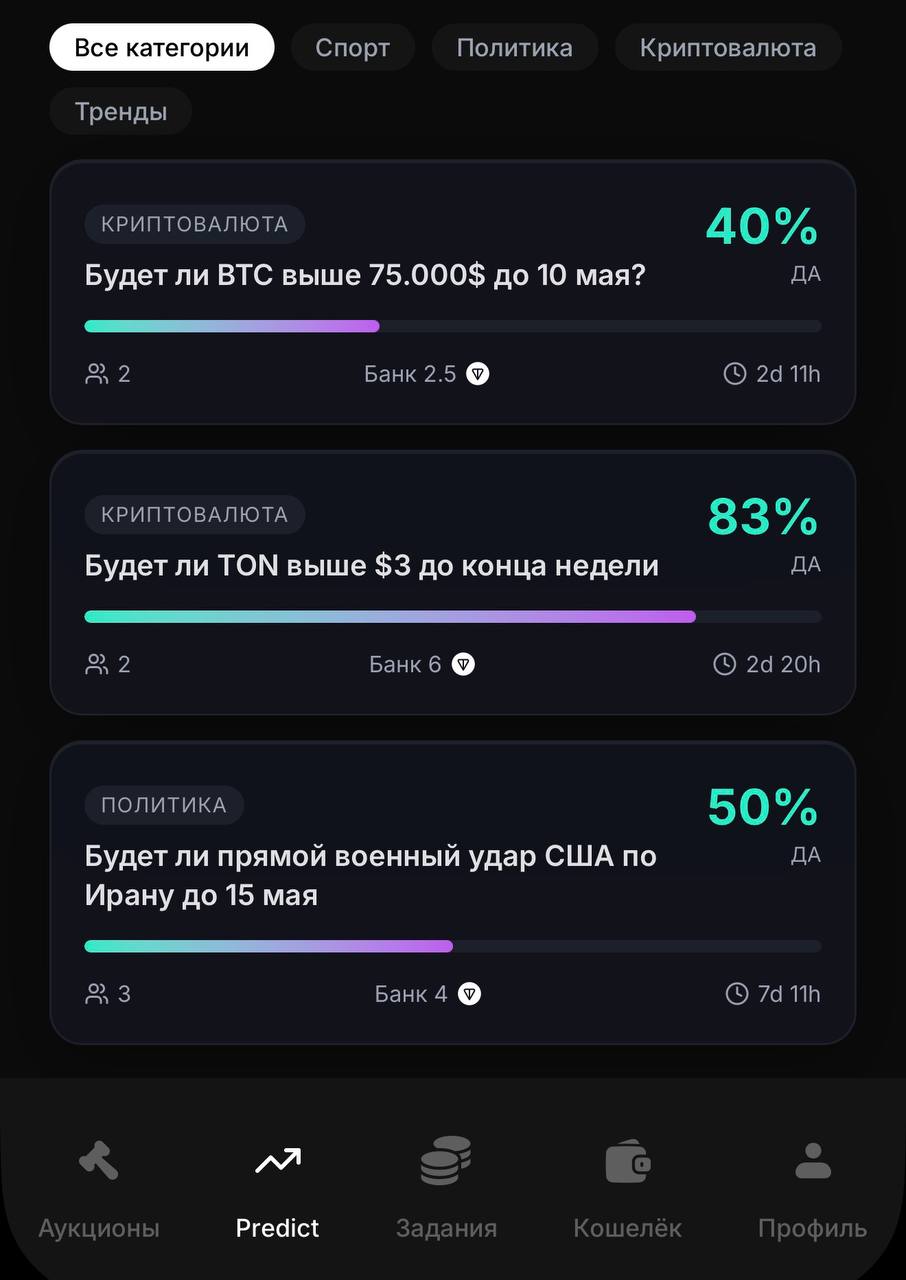Click the clock icon beside 7d 11h
The width and height of the screenshot is (906, 1280).
(736, 994)
